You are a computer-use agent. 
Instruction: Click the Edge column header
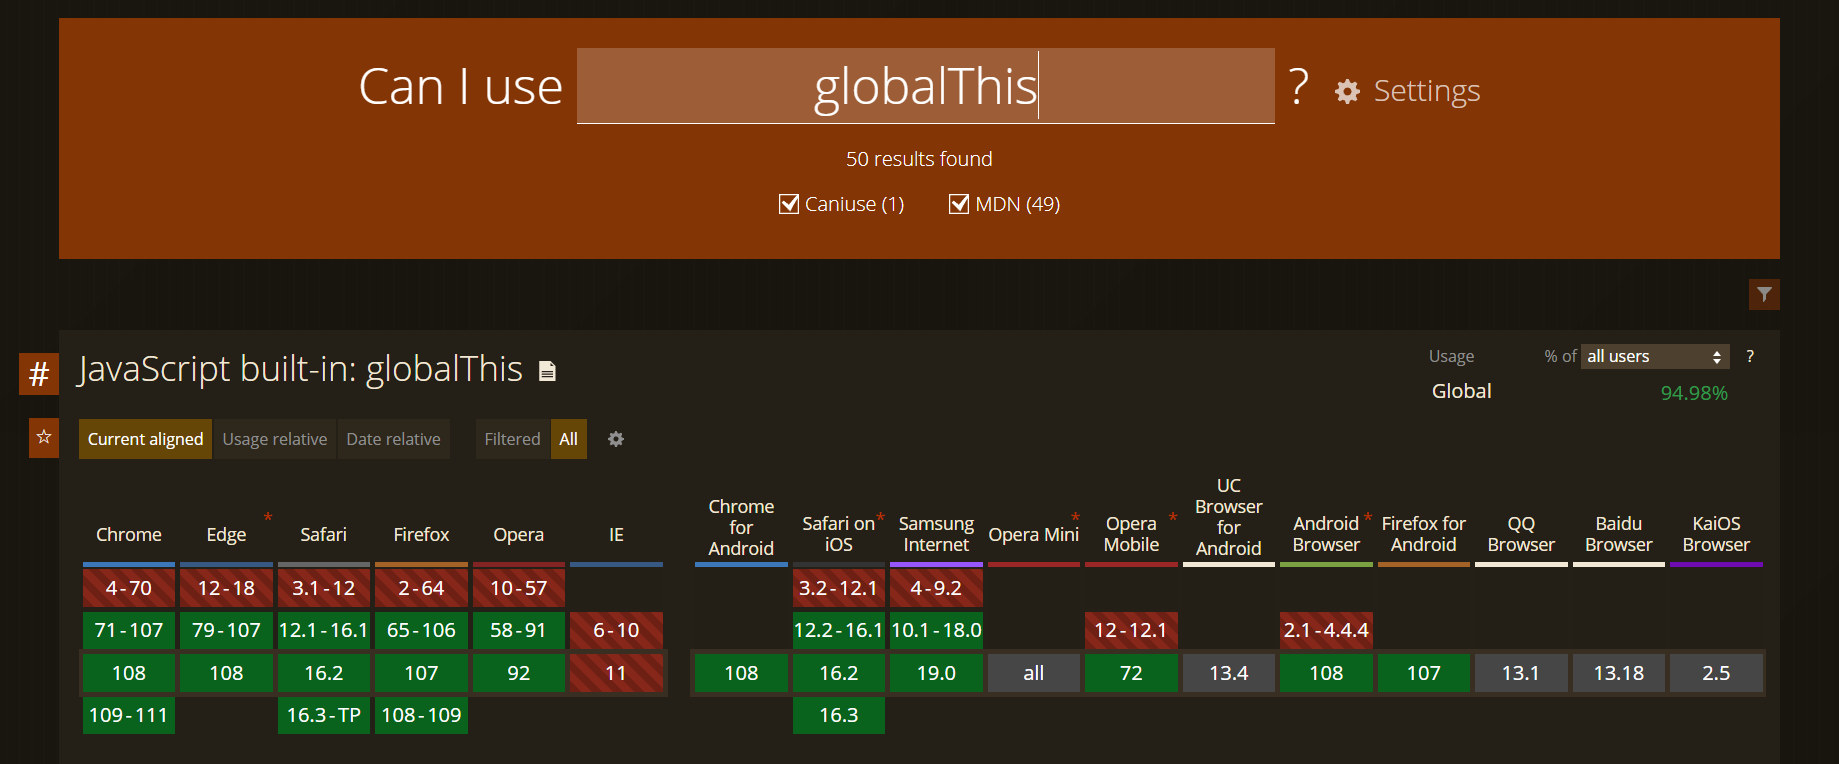click(226, 535)
